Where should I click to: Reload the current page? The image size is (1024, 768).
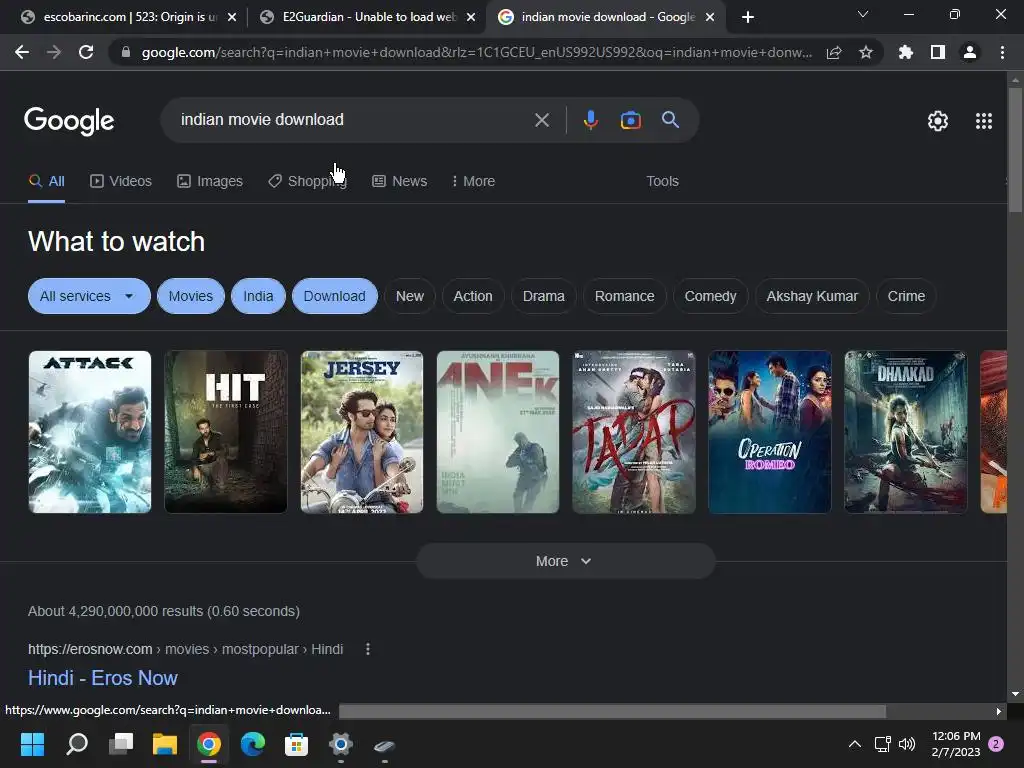coord(86,52)
